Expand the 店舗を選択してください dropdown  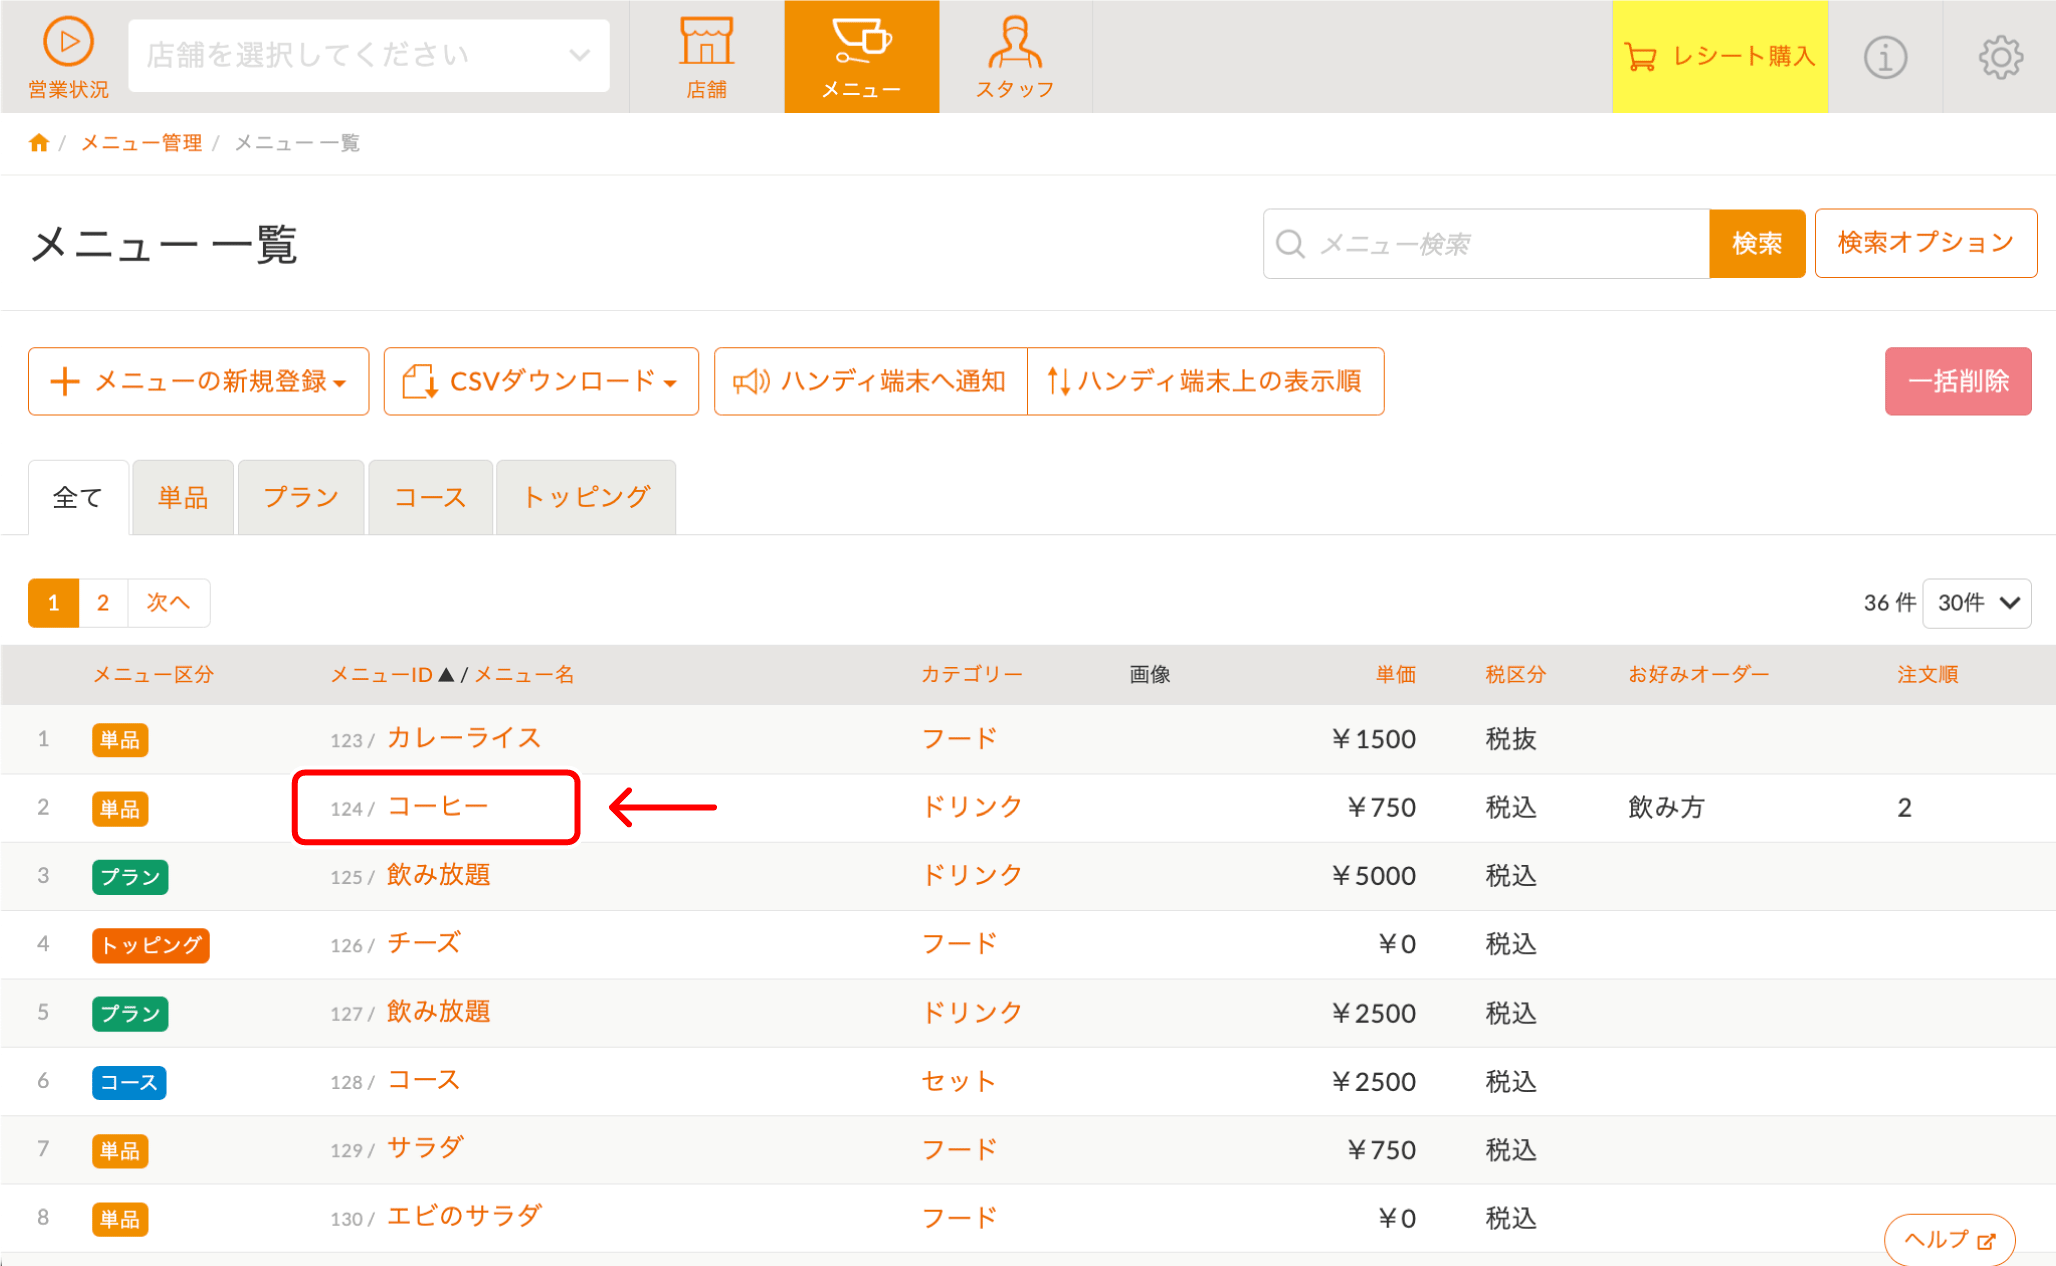point(368,56)
